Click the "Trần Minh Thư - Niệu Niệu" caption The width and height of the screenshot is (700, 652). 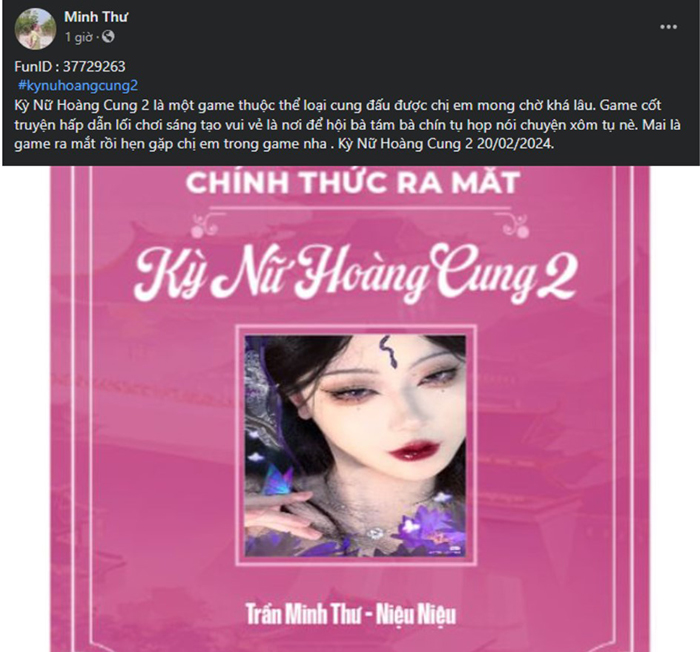(x=351, y=614)
